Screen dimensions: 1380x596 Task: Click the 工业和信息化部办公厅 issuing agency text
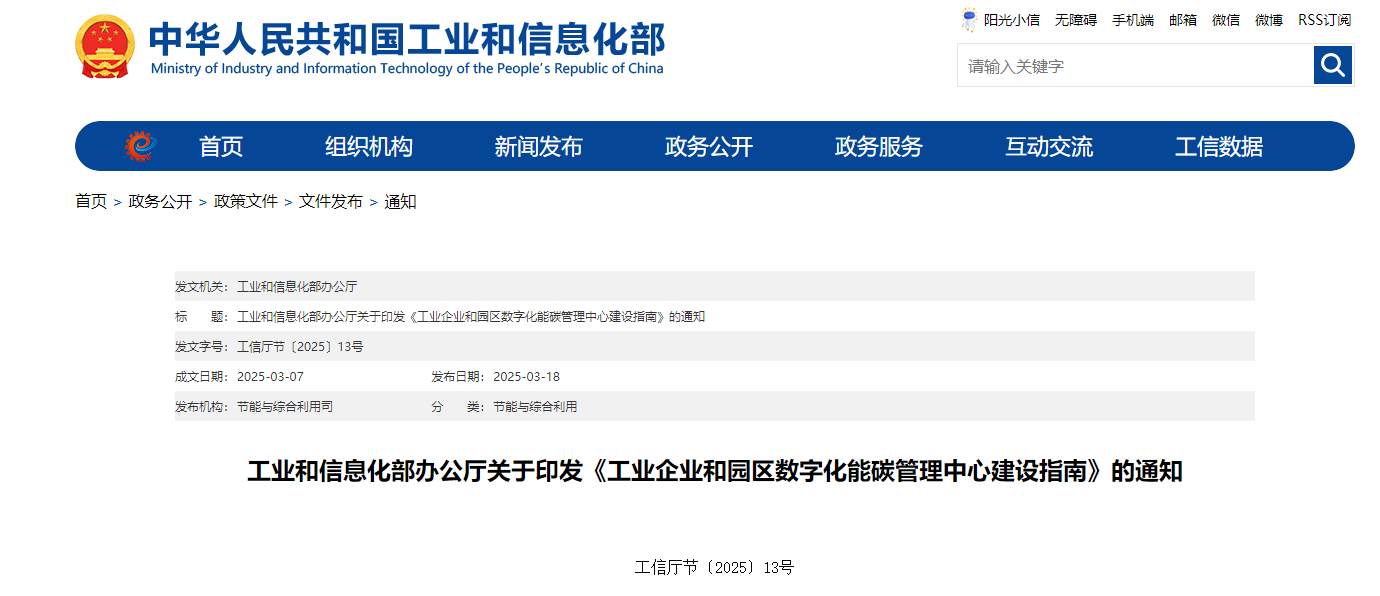[x=297, y=286]
